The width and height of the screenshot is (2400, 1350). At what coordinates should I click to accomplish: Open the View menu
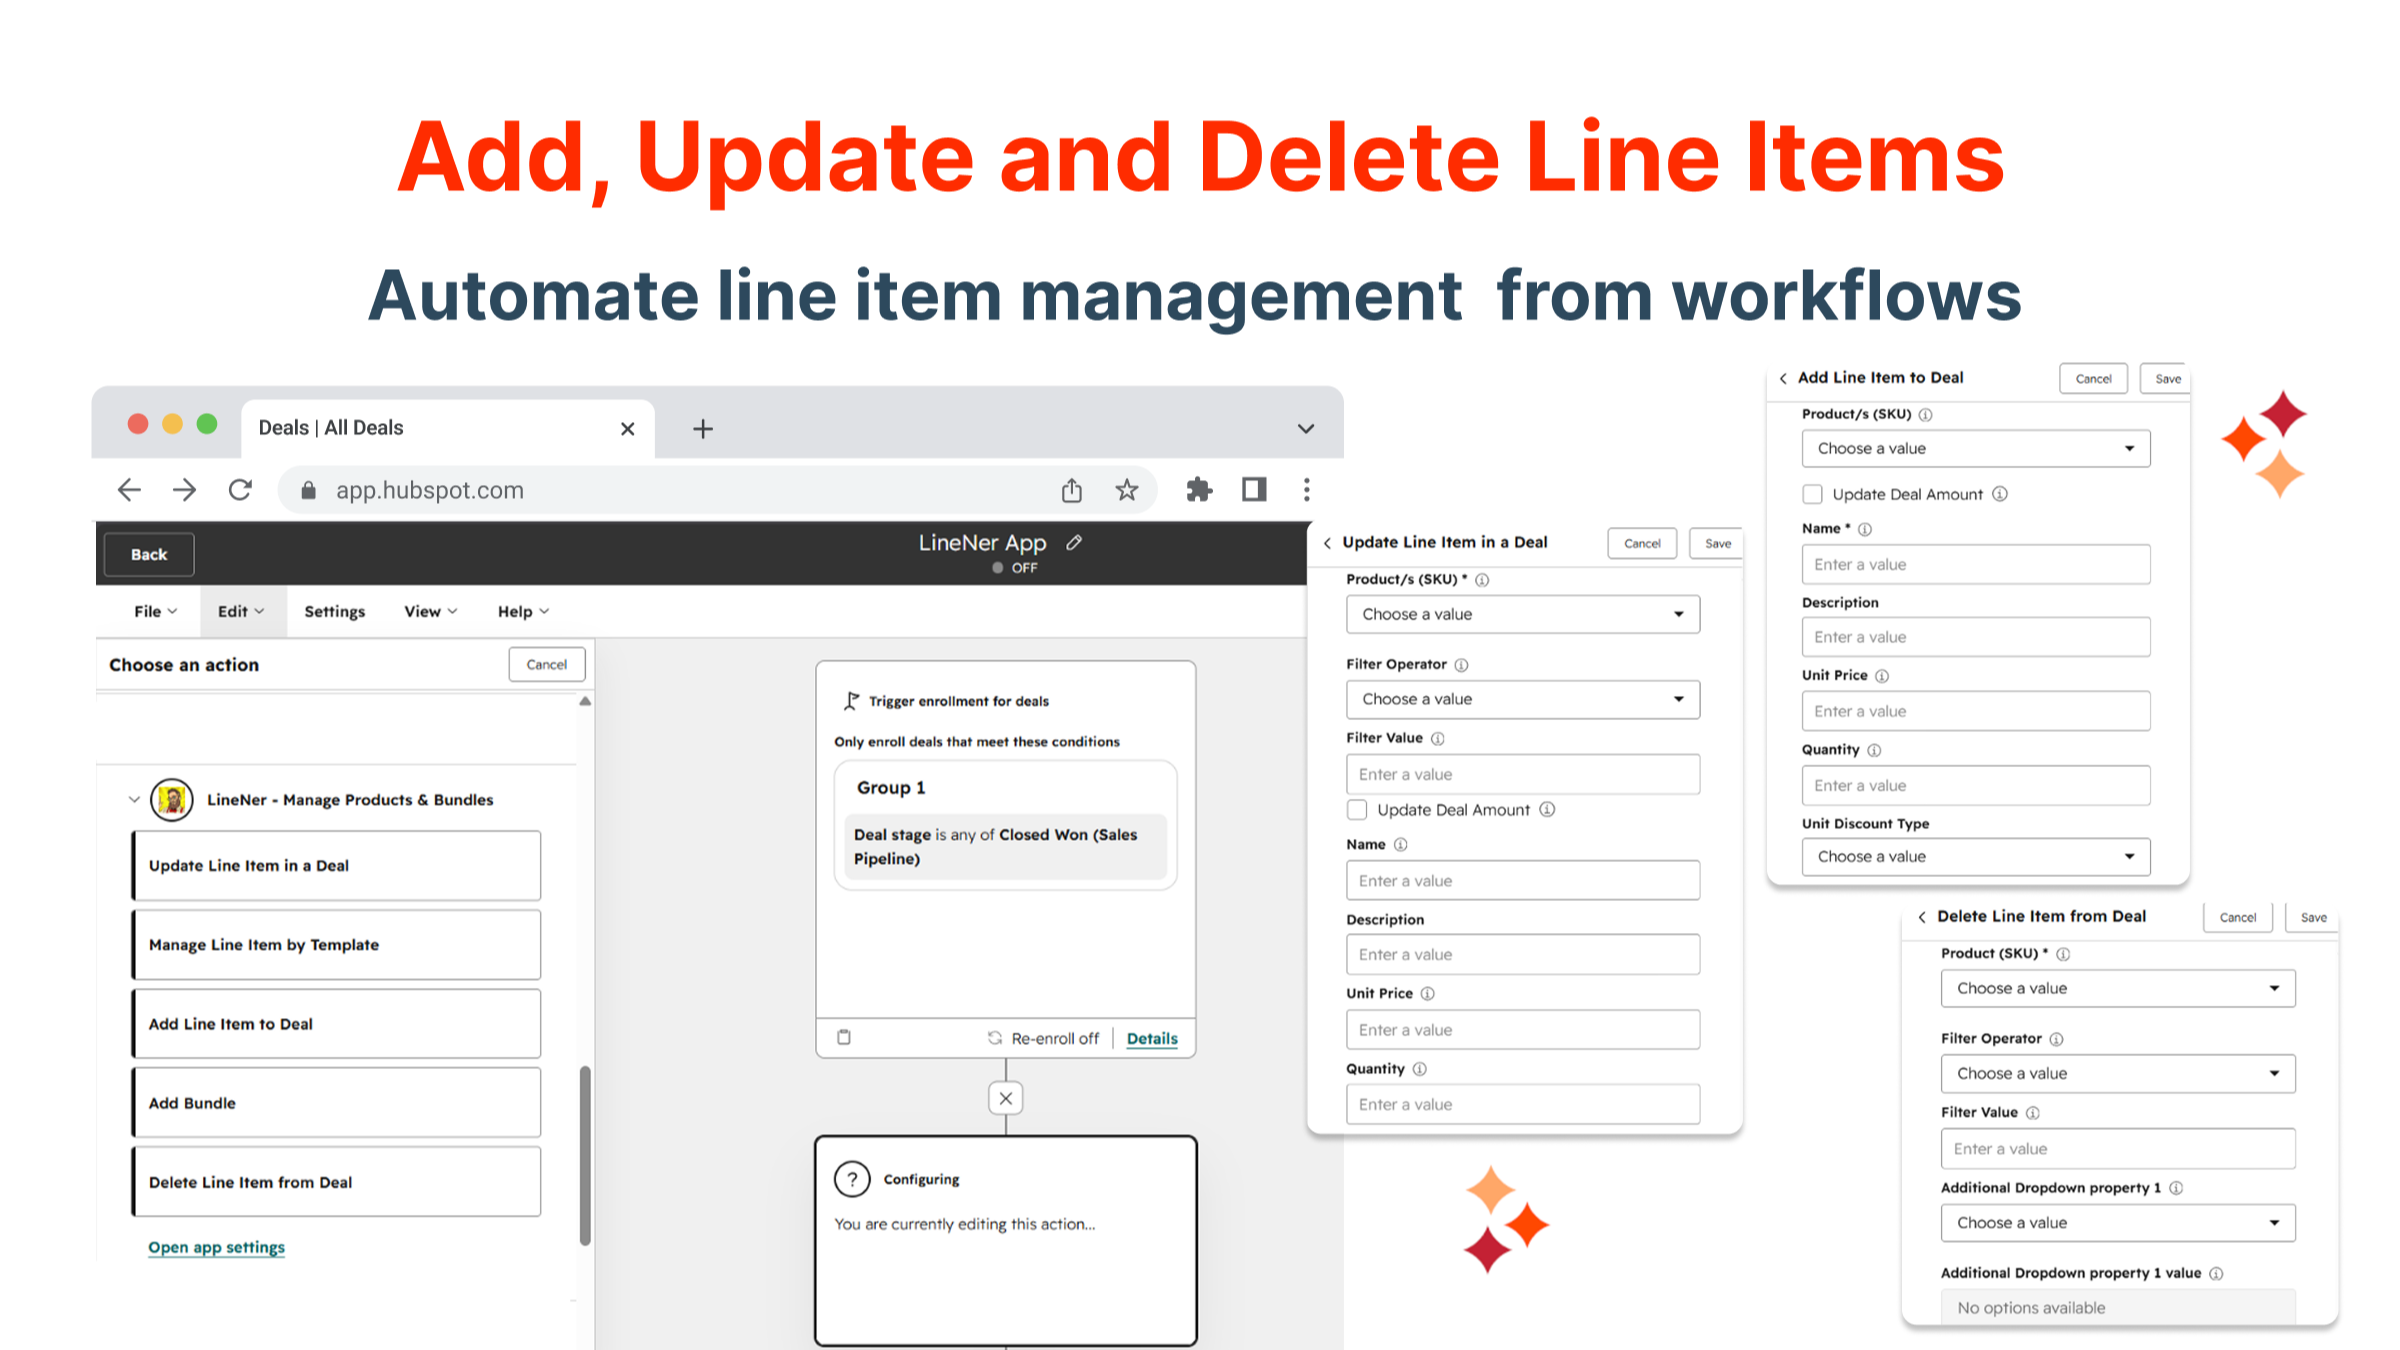tap(430, 611)
